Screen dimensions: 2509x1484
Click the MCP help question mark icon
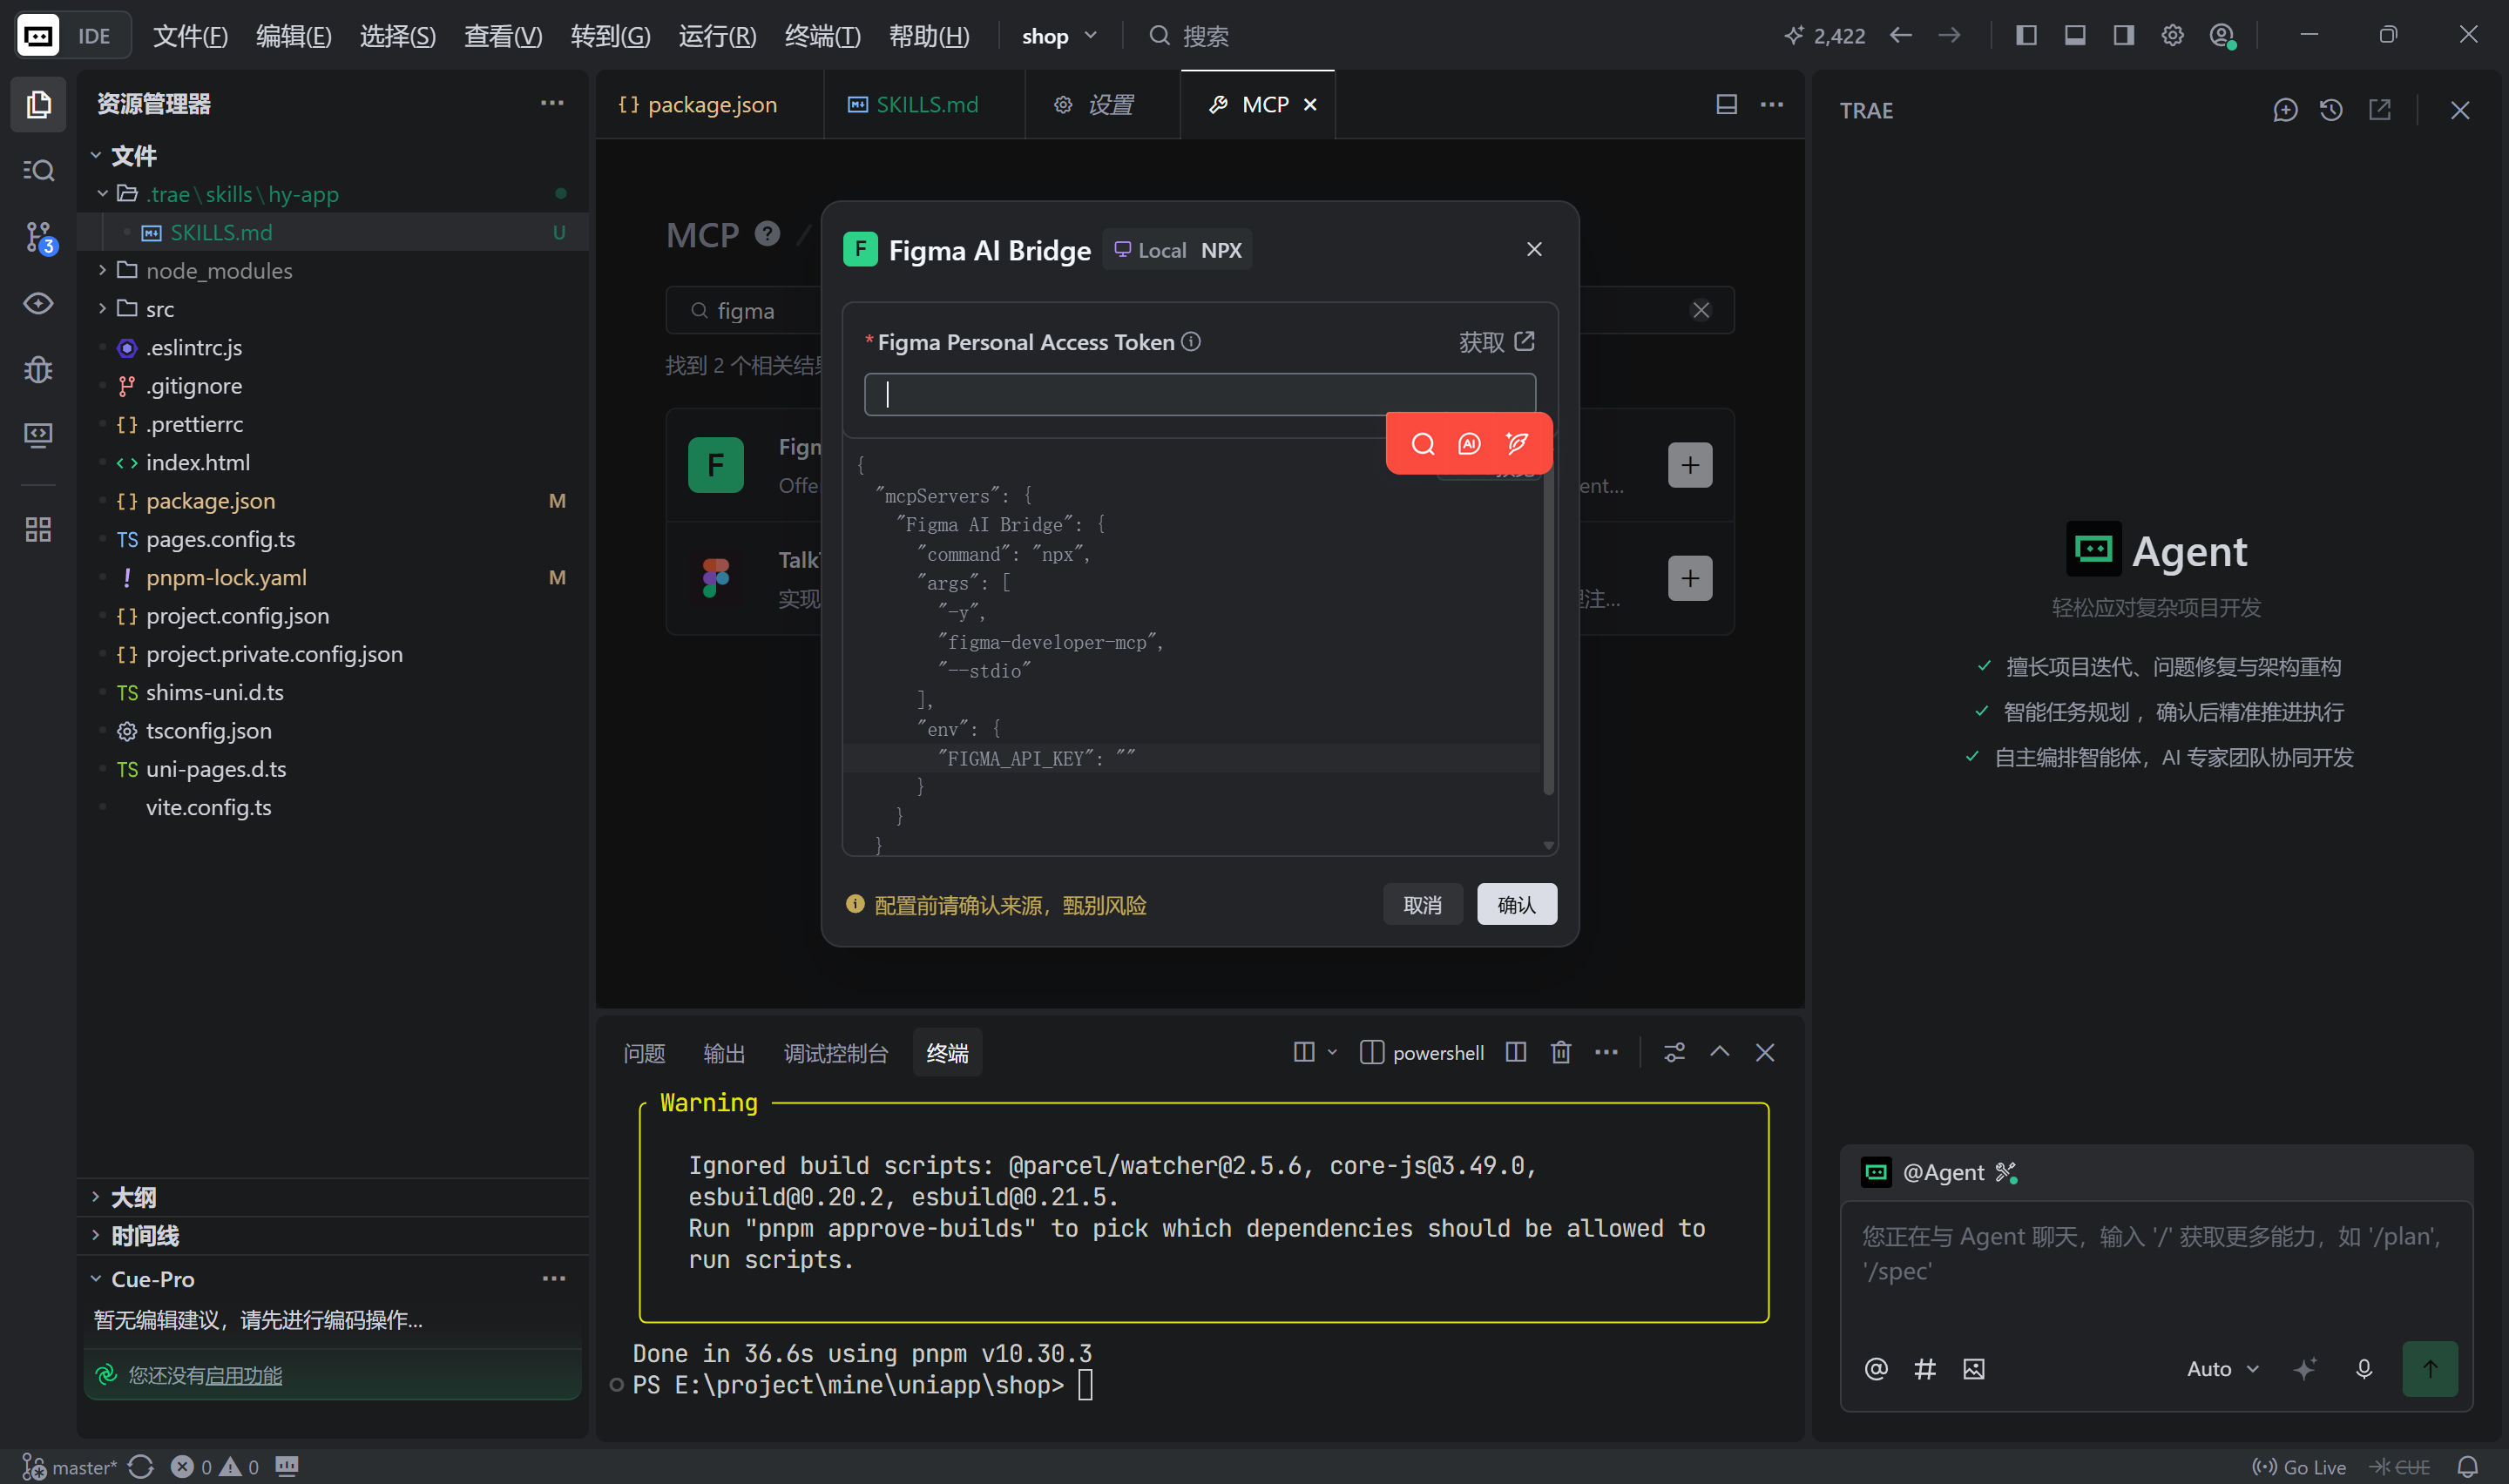[x=767, y=234]
